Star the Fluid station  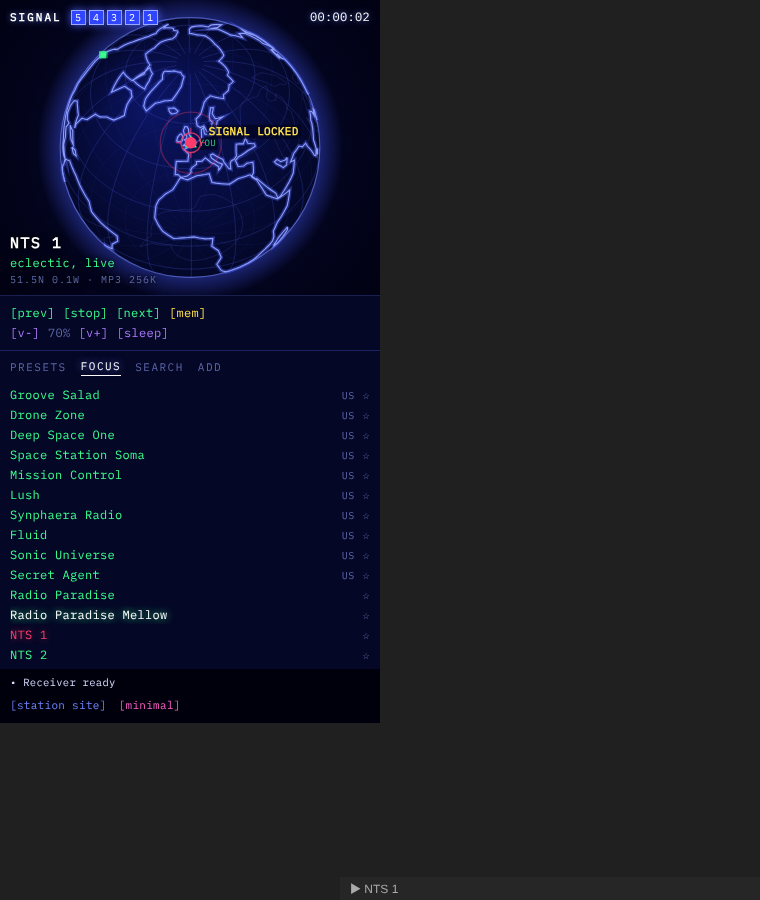pyautogui.click(x=366, y=536)
